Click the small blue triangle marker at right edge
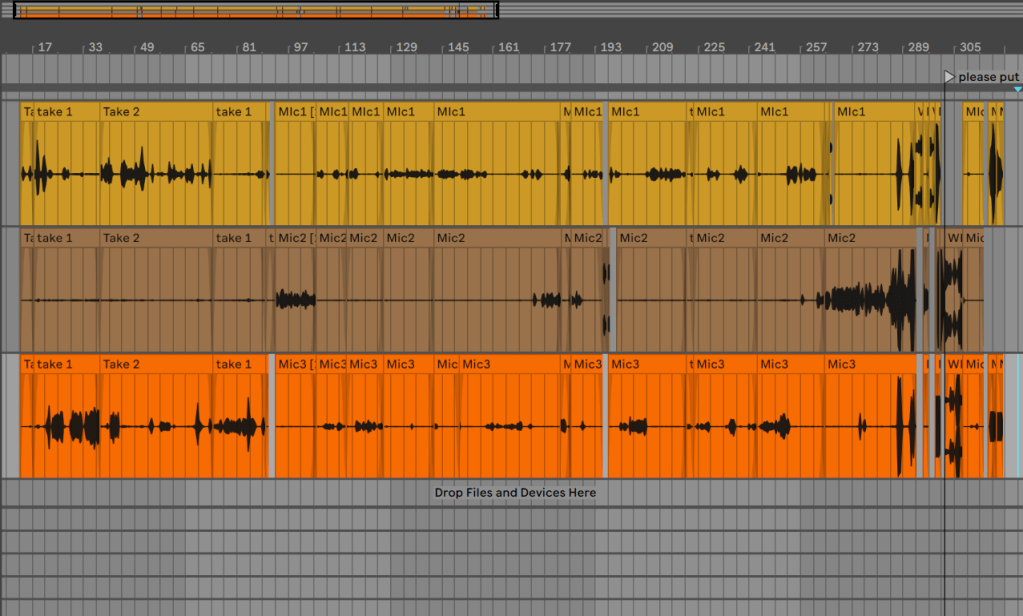 tap(1017, 90)
